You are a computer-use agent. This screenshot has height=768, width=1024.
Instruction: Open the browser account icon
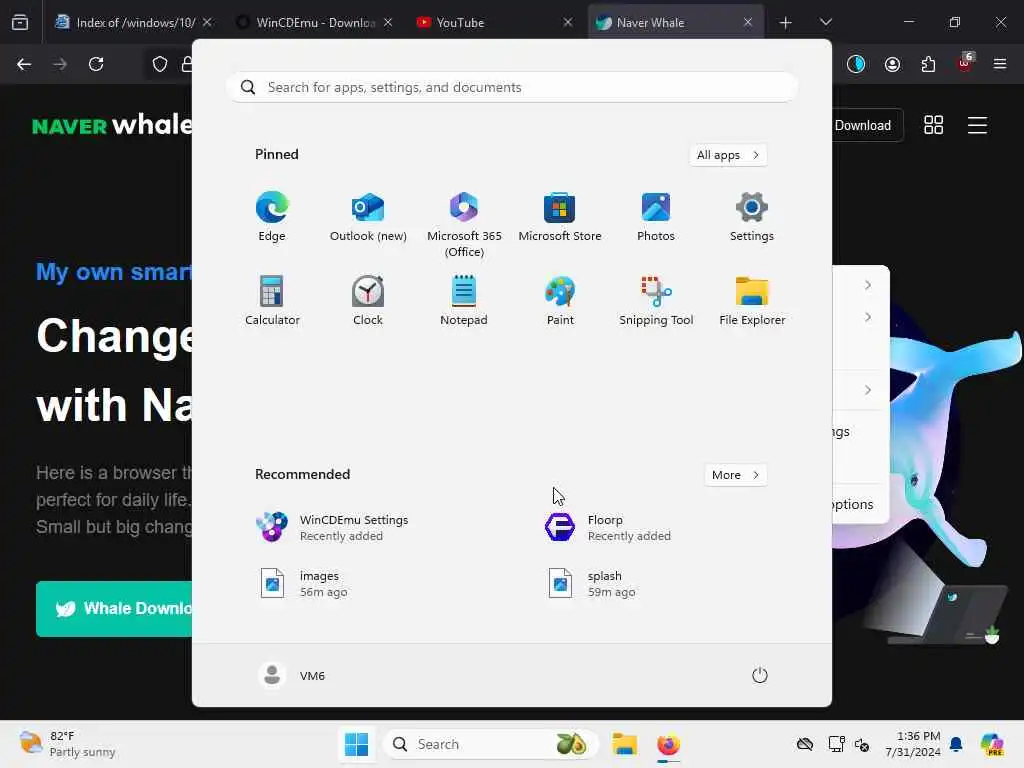coord(892,64)
